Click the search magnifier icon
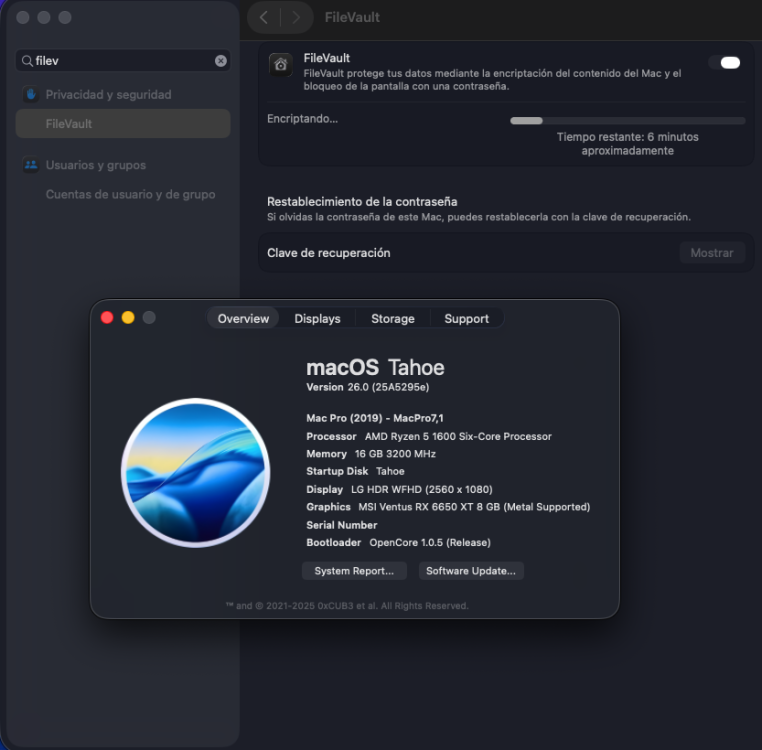 pos(27,61)
